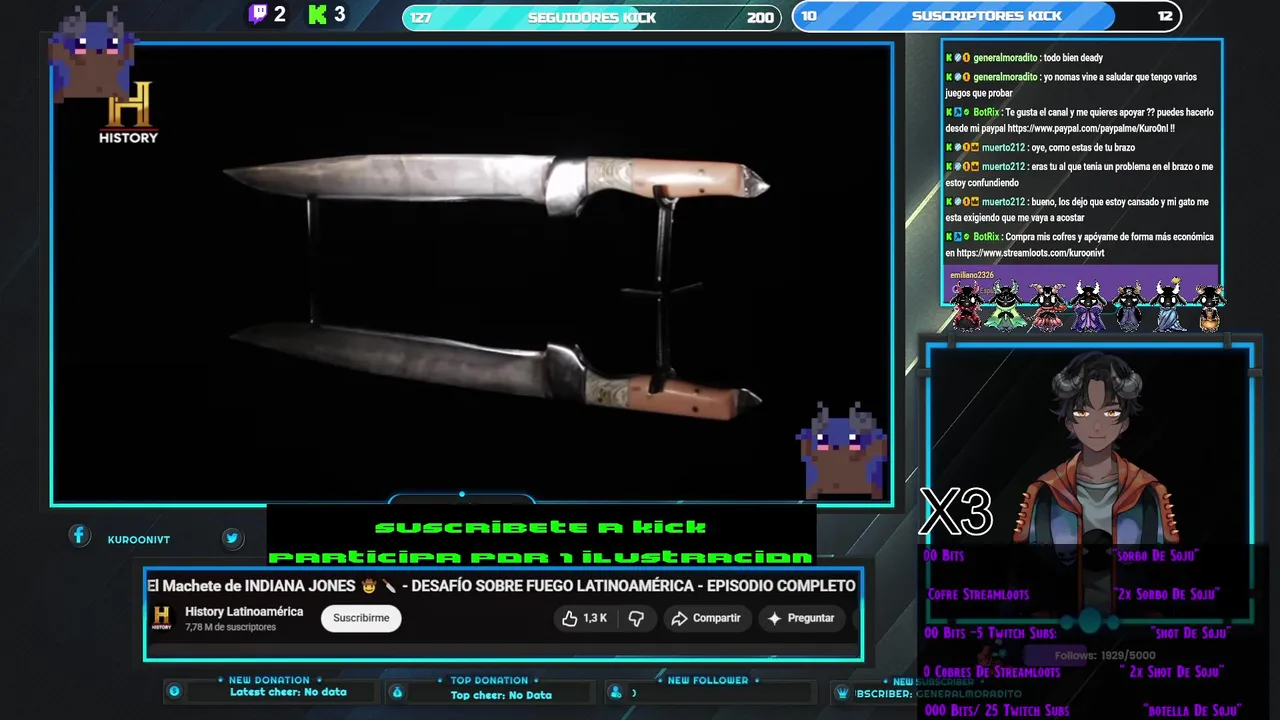Click the knife display video frame

click(x=472, y=274)
